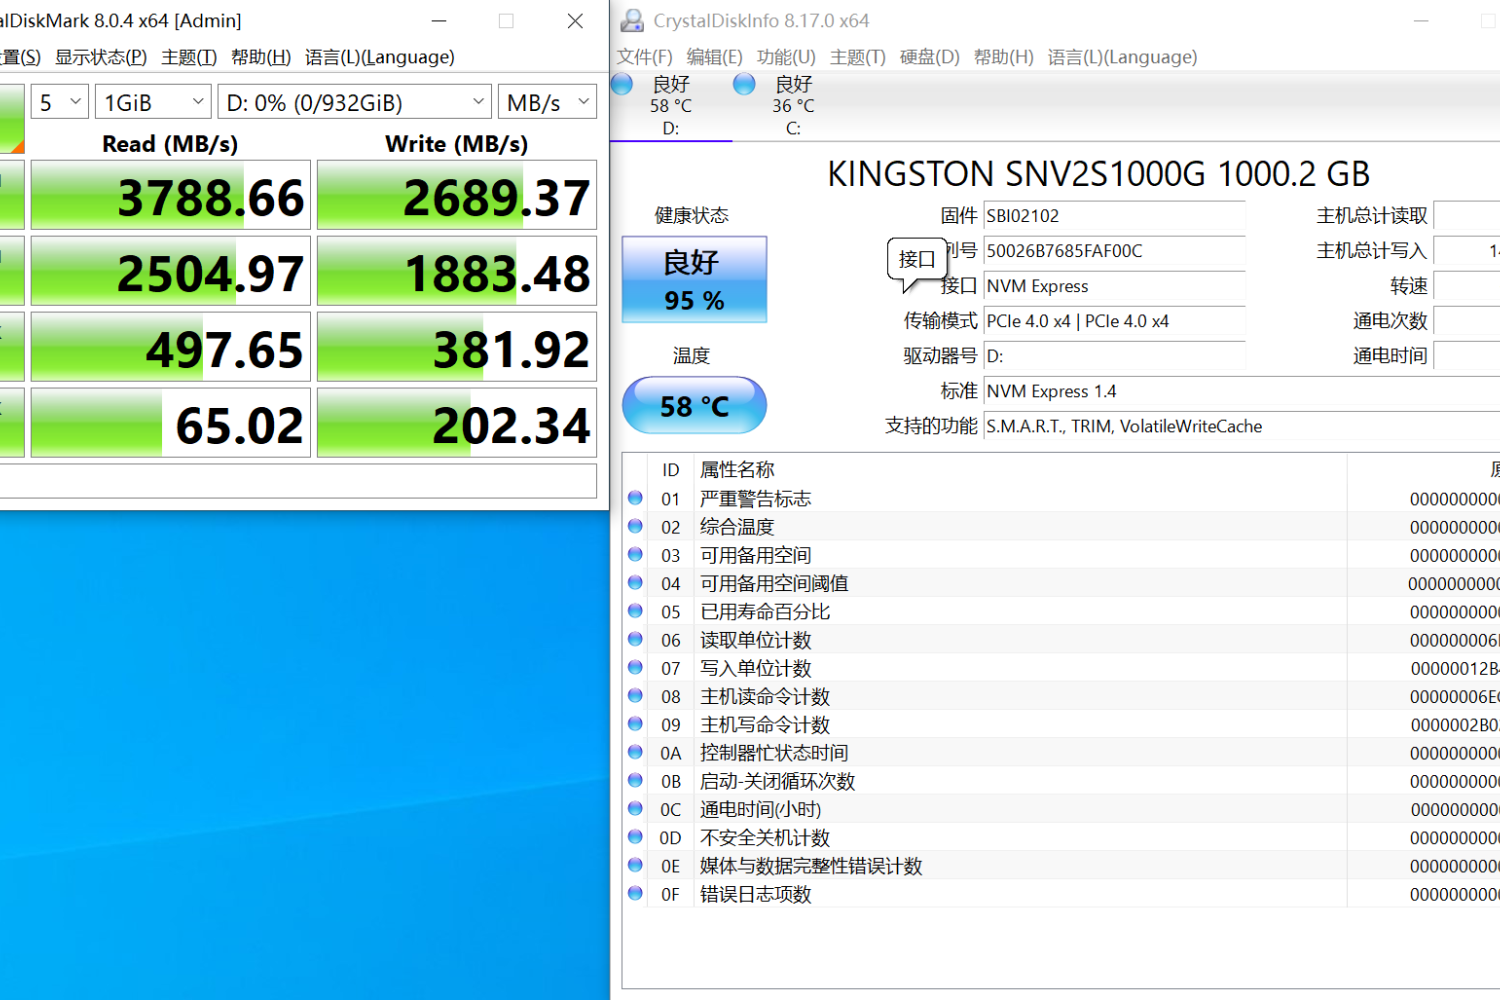Open 功能(U) menu in CrystalDiskInfo
The height and width of the screenshot is (1000, 1500).
pos(786,57)
